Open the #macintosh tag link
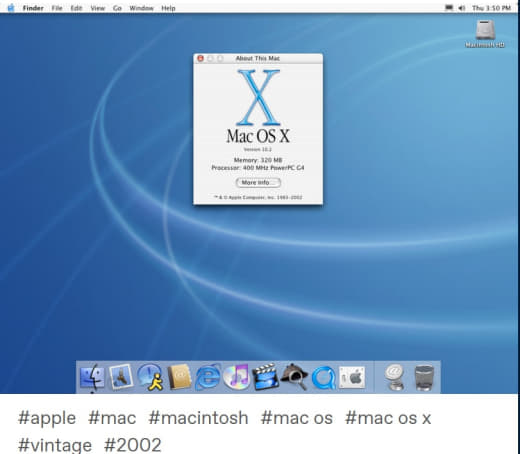The image size is (520, 454). 198,418
